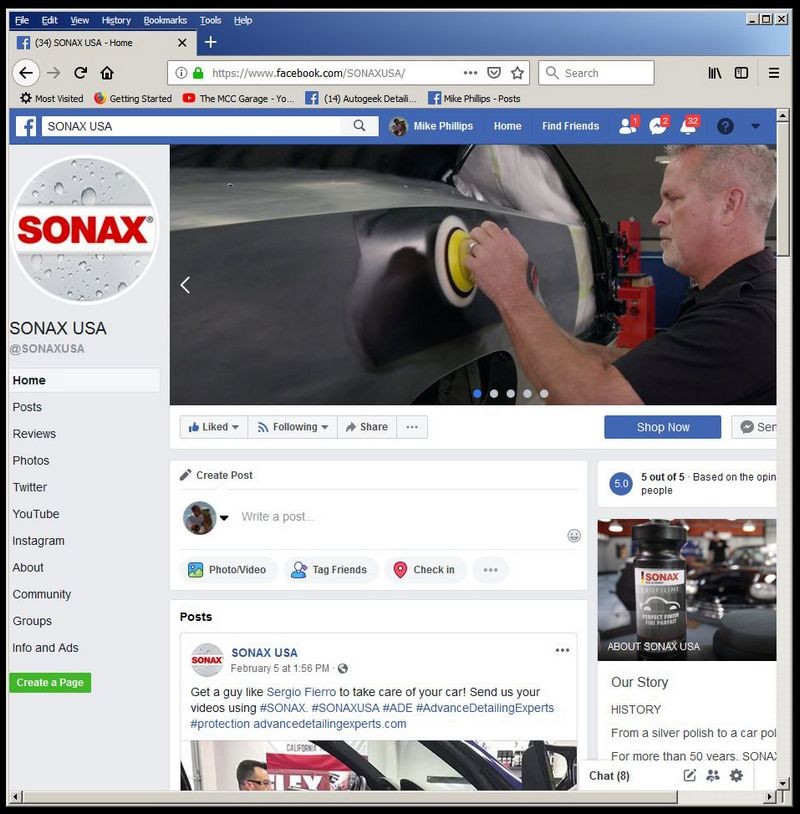The image size is (800, 814).
Task: Show previous cover photo with left arrow
Action: (x=185, y=284)
